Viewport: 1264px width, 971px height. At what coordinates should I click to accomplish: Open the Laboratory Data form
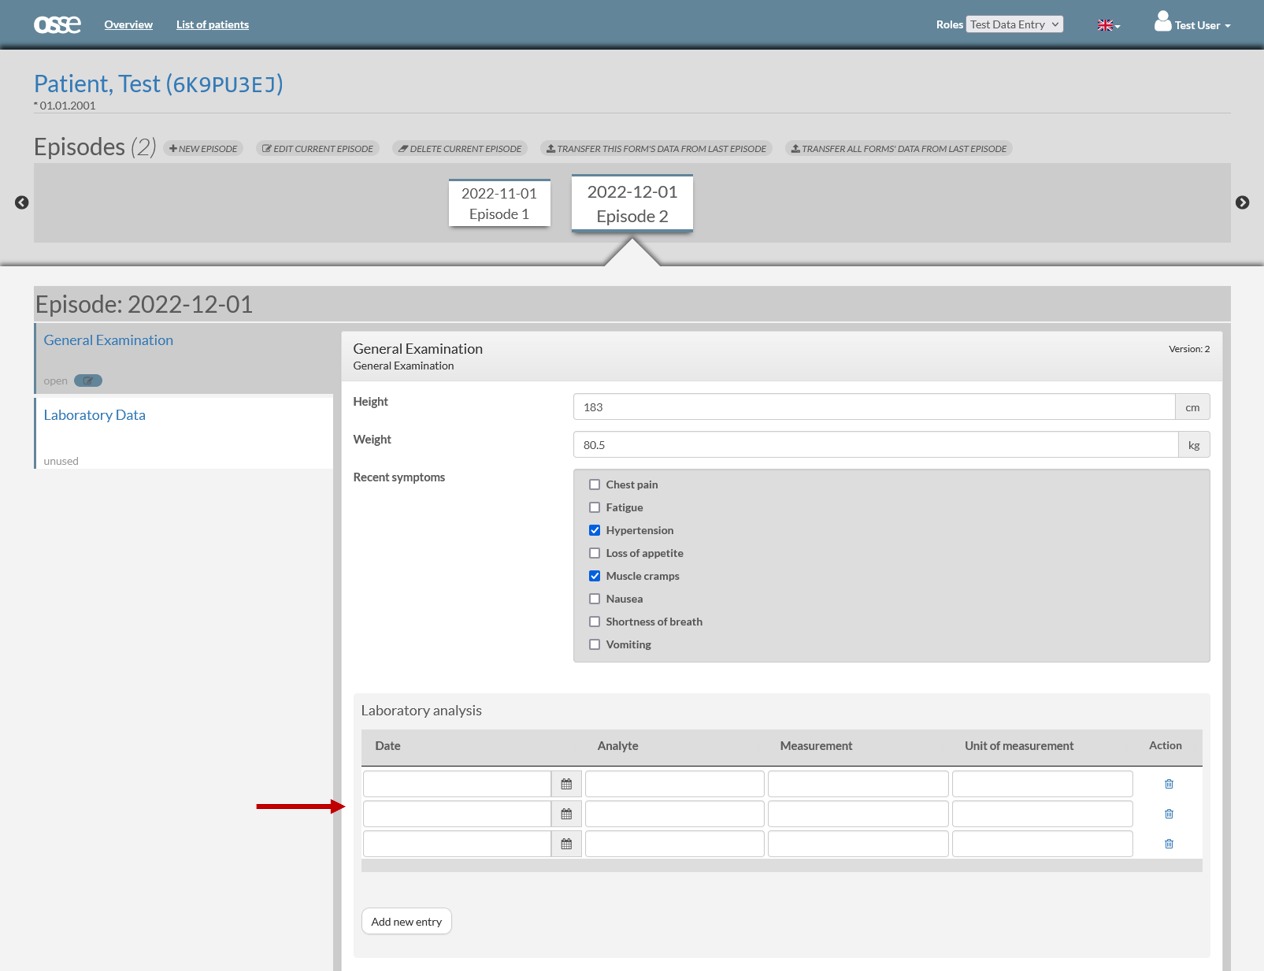94,414
